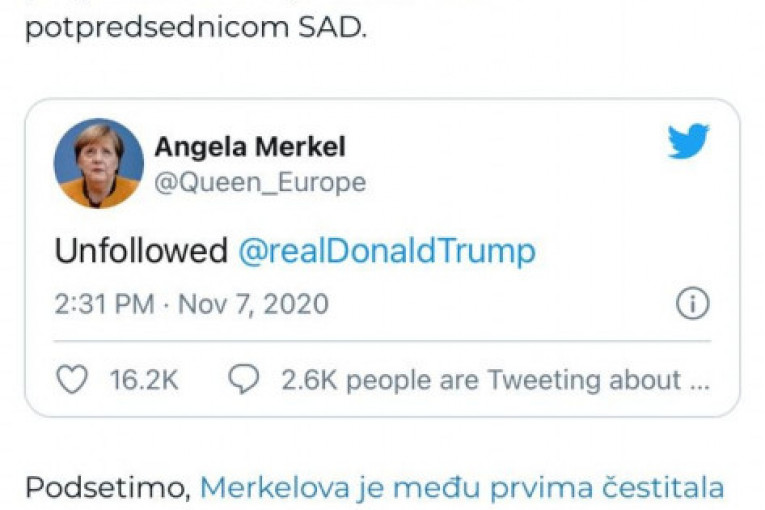
Task: Click the 2:31 PM time in the tweet
Action: coord(107,303)
